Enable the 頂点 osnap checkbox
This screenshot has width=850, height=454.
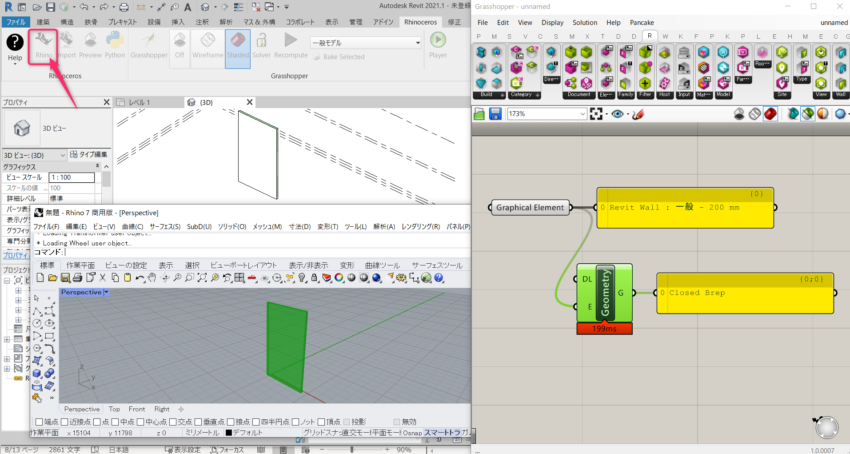pyautogui.click(x=321, y=421)
